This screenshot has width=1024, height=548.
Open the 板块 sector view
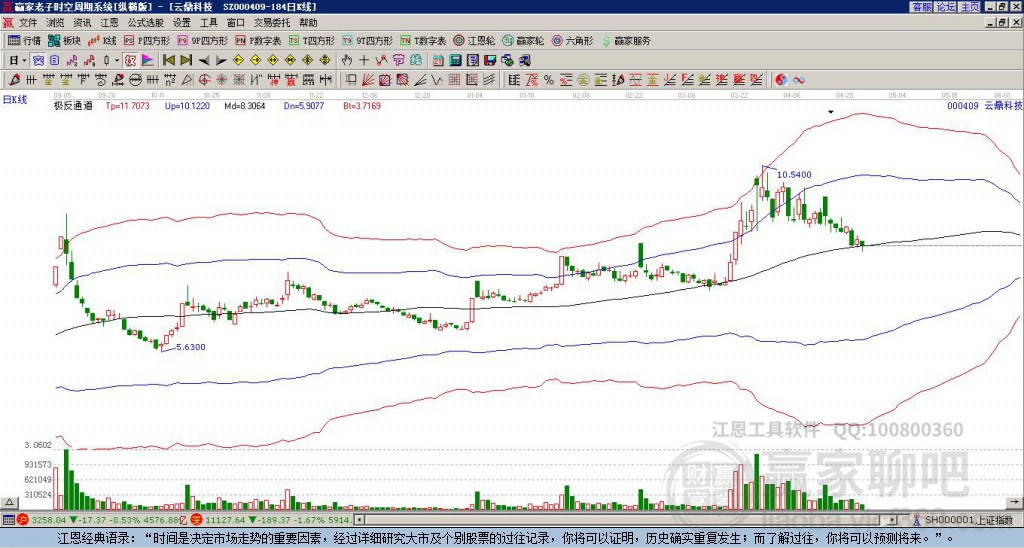click(64, 40)
